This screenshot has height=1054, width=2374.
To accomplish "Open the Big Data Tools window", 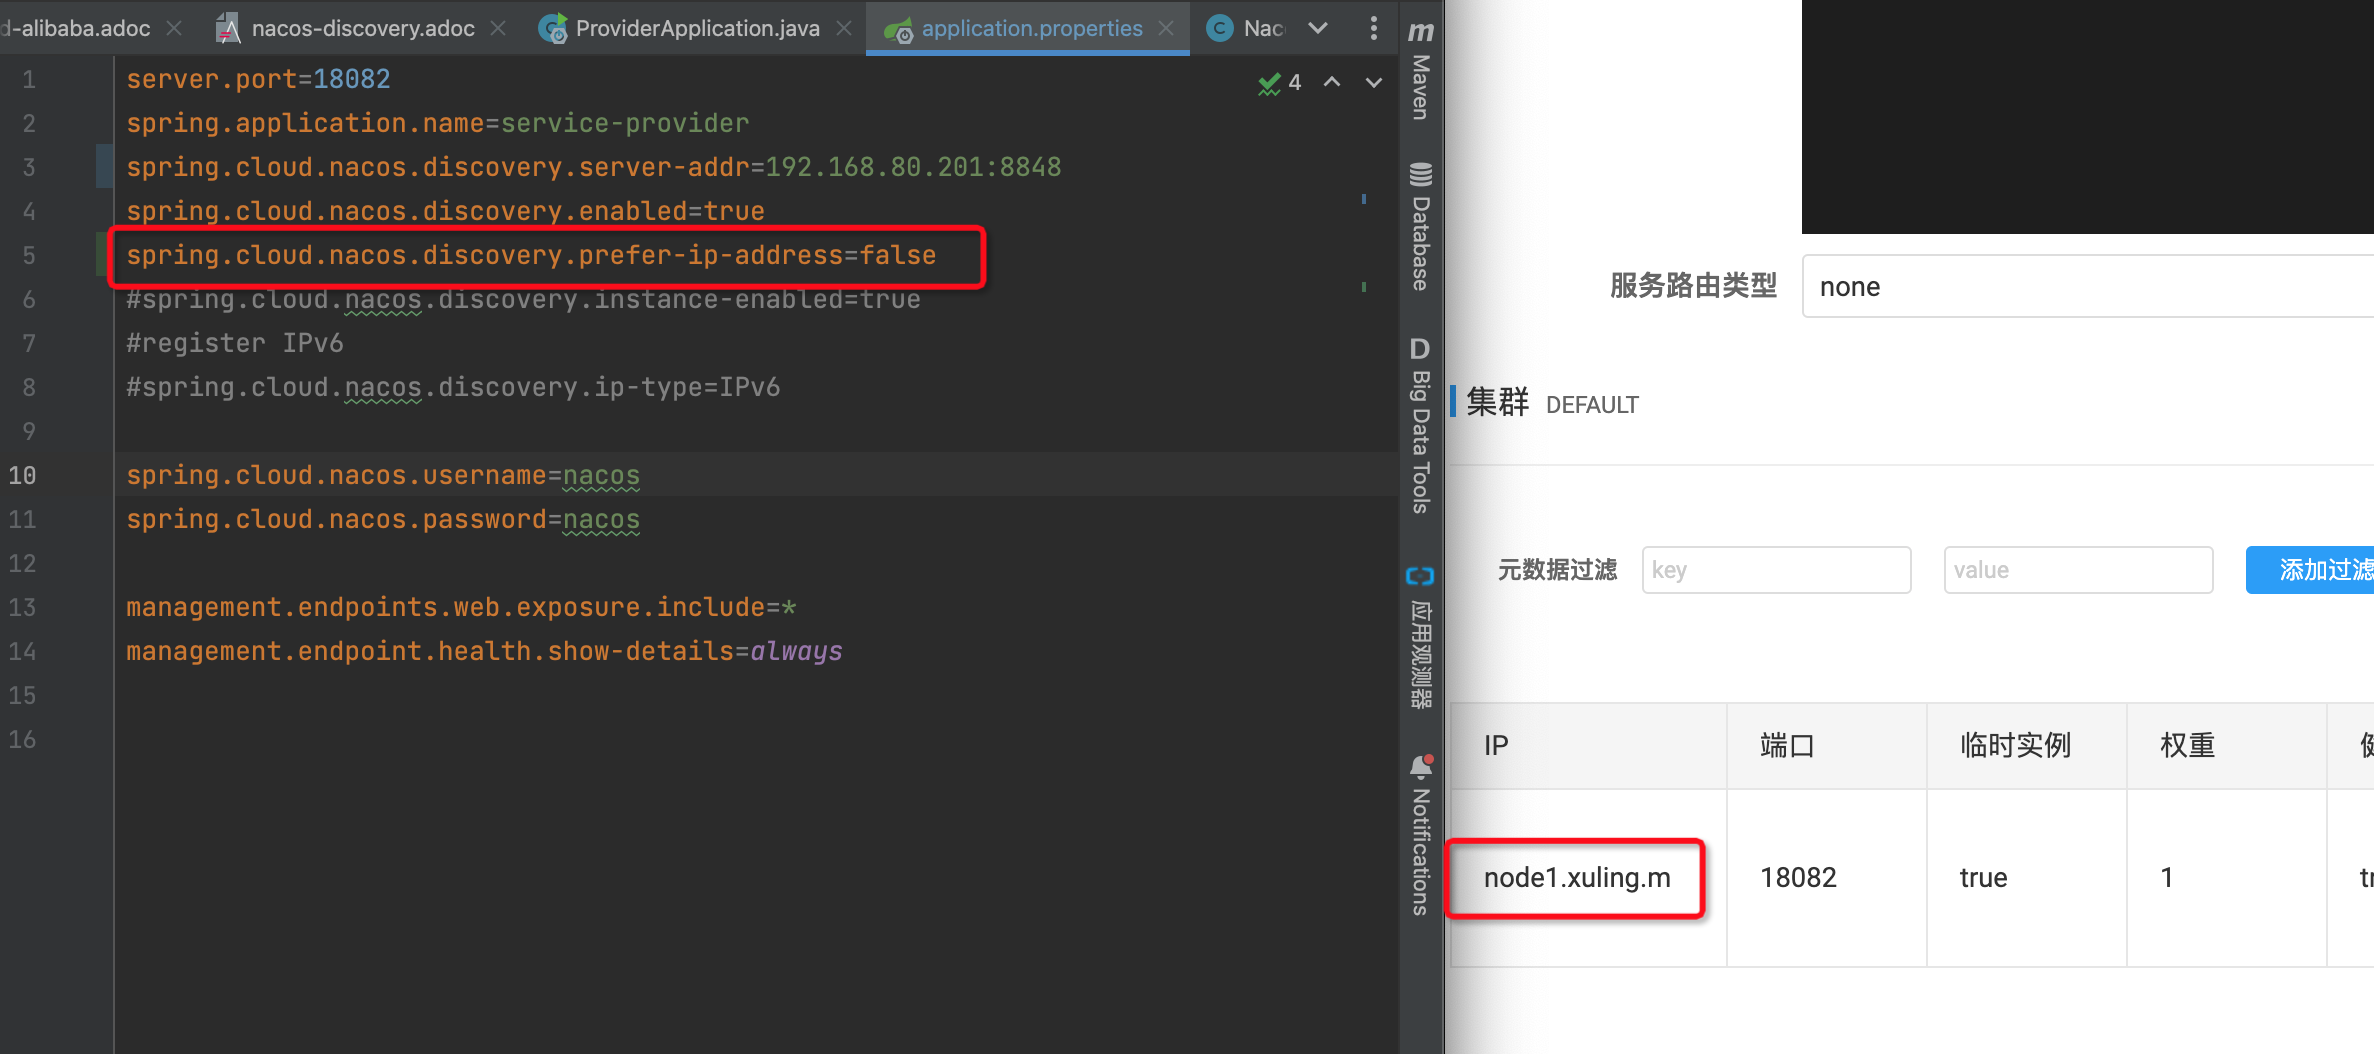I will point(1420,427).
